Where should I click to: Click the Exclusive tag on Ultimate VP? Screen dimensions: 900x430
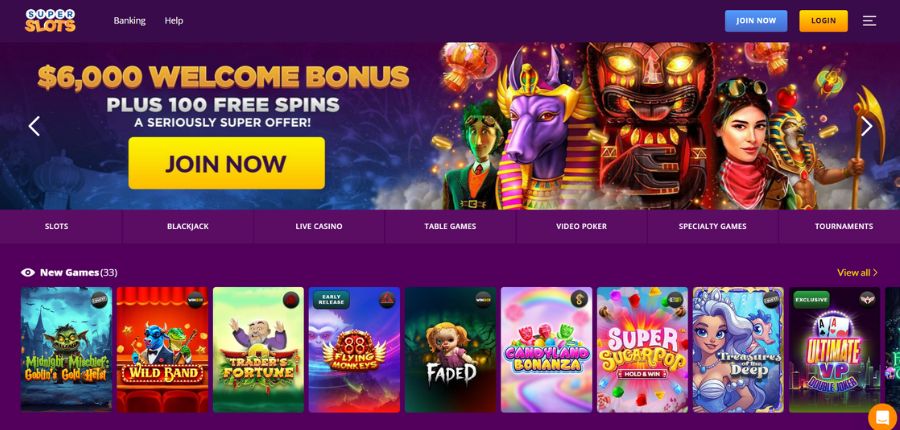point(812,300)
